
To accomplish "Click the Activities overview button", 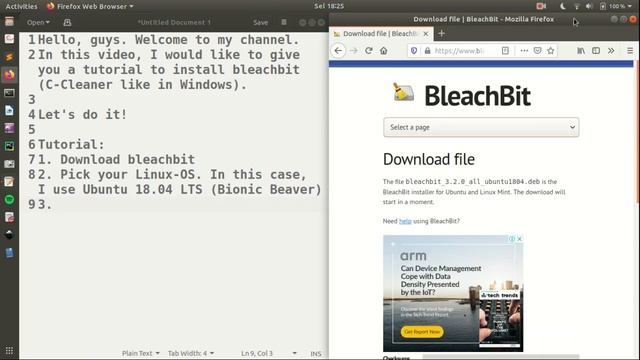I will click(x=21, y=6).
